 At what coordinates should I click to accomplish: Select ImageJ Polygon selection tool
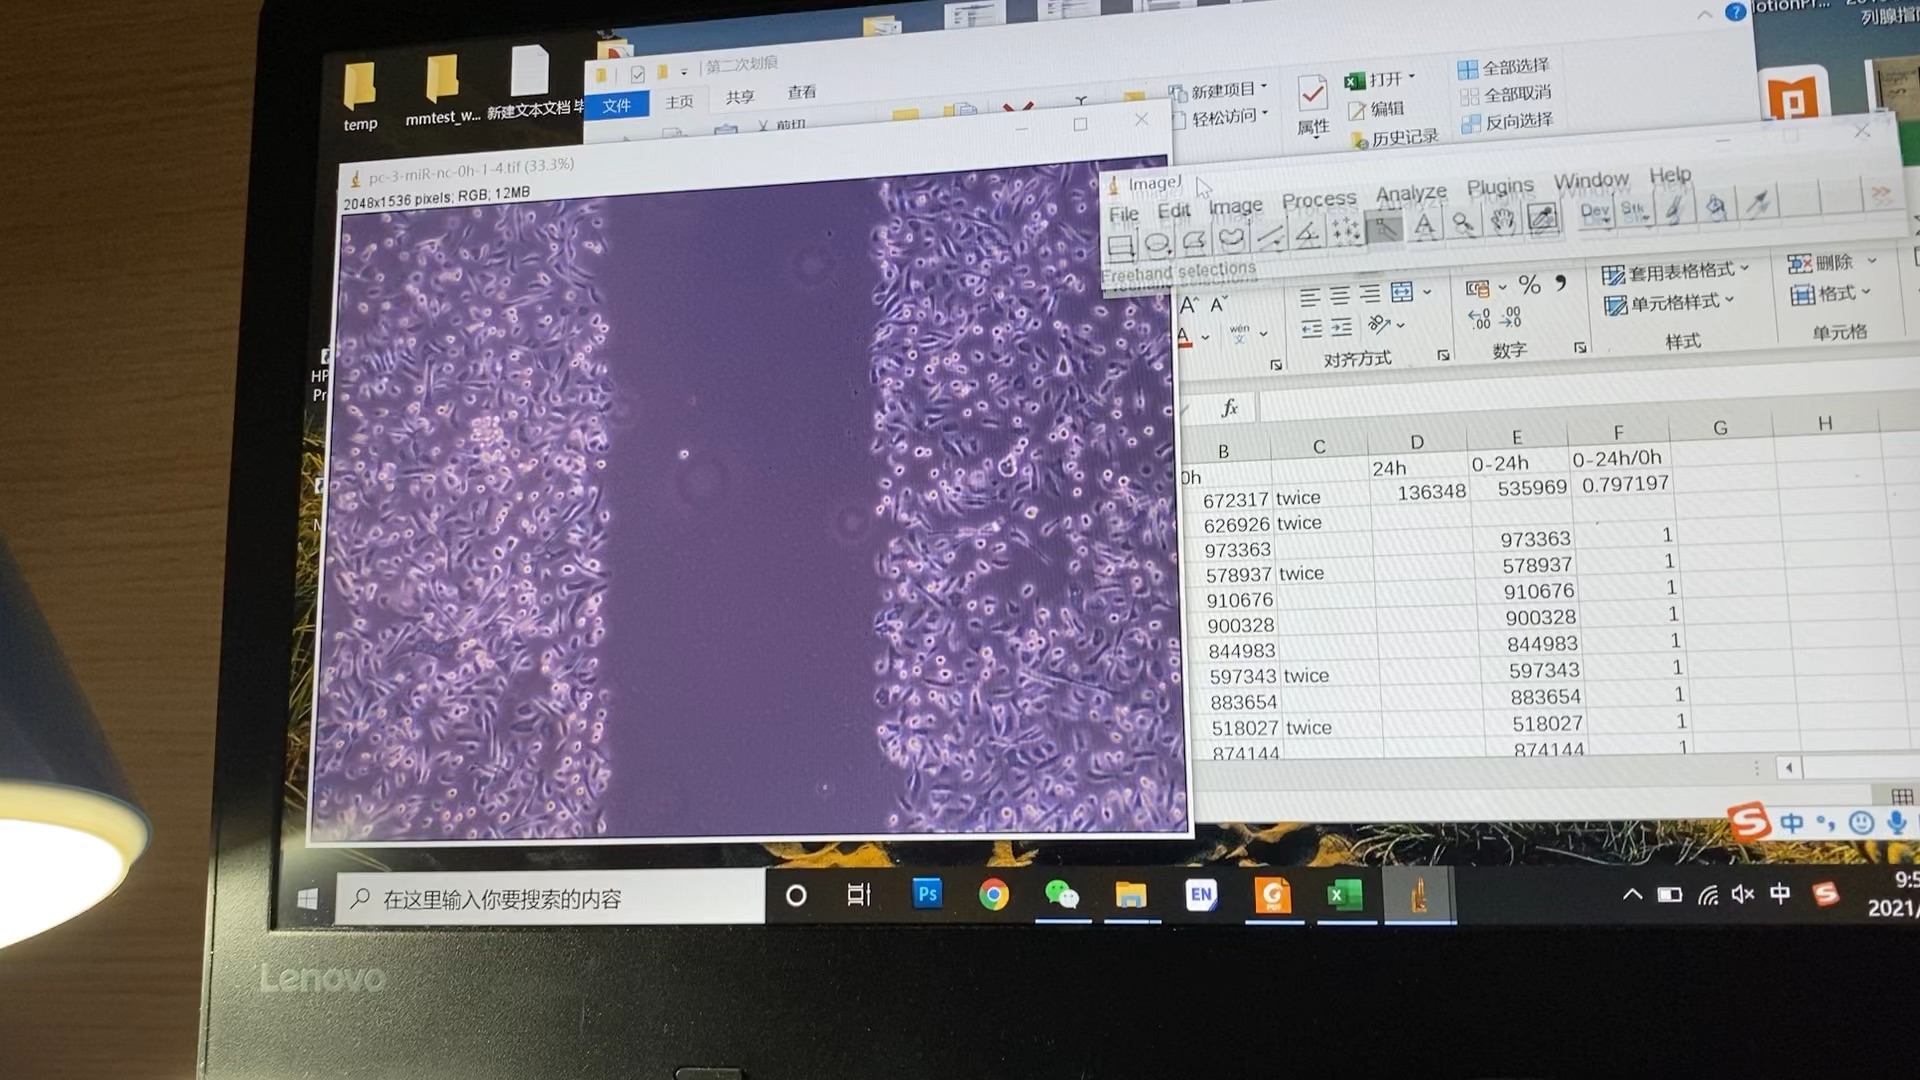1194,241
